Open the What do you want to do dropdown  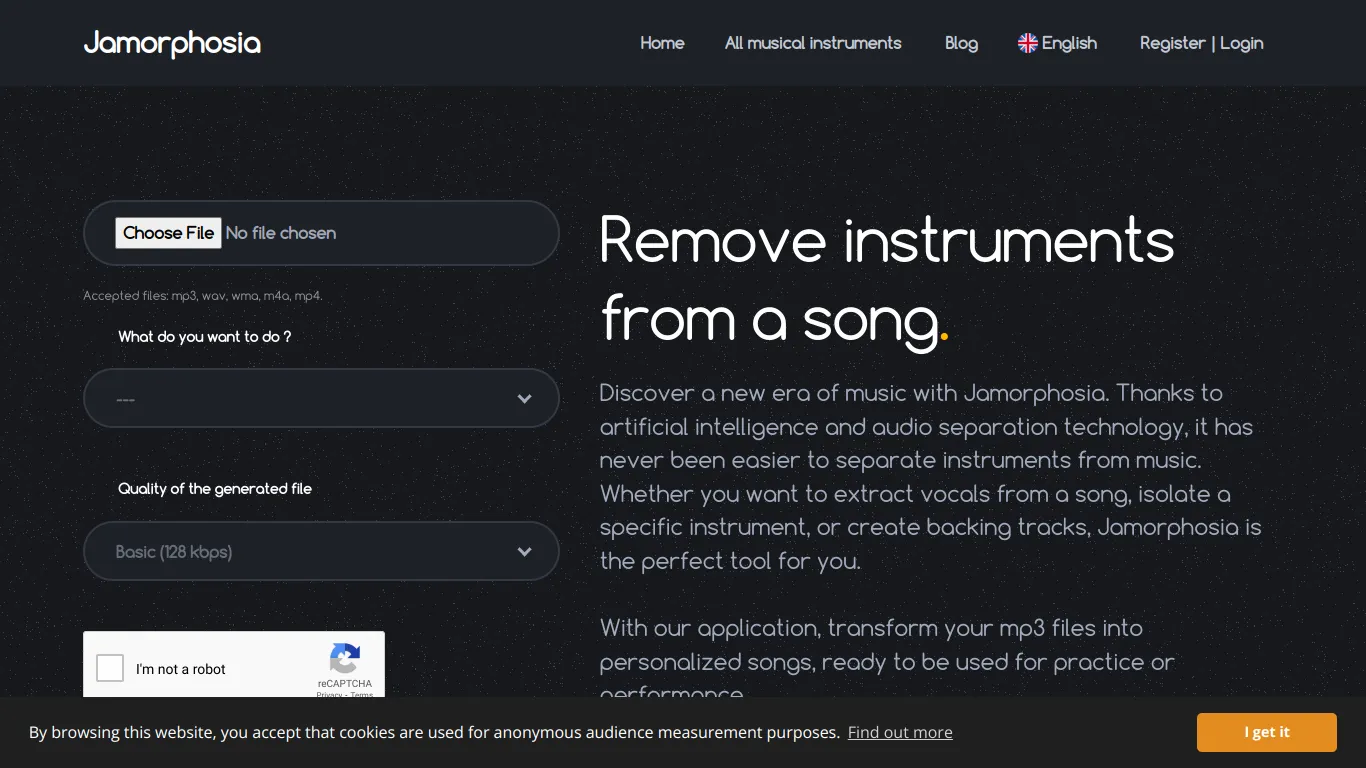click(x=321, y=398)
